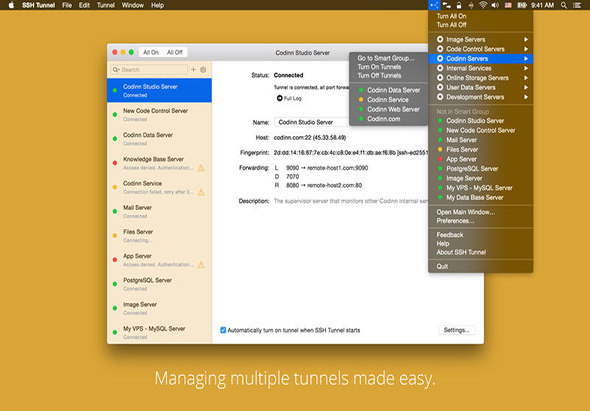The height and width of the screenshot is (411, 590).
Task: Click warning icon on App Server row
Action: point(201,265)
